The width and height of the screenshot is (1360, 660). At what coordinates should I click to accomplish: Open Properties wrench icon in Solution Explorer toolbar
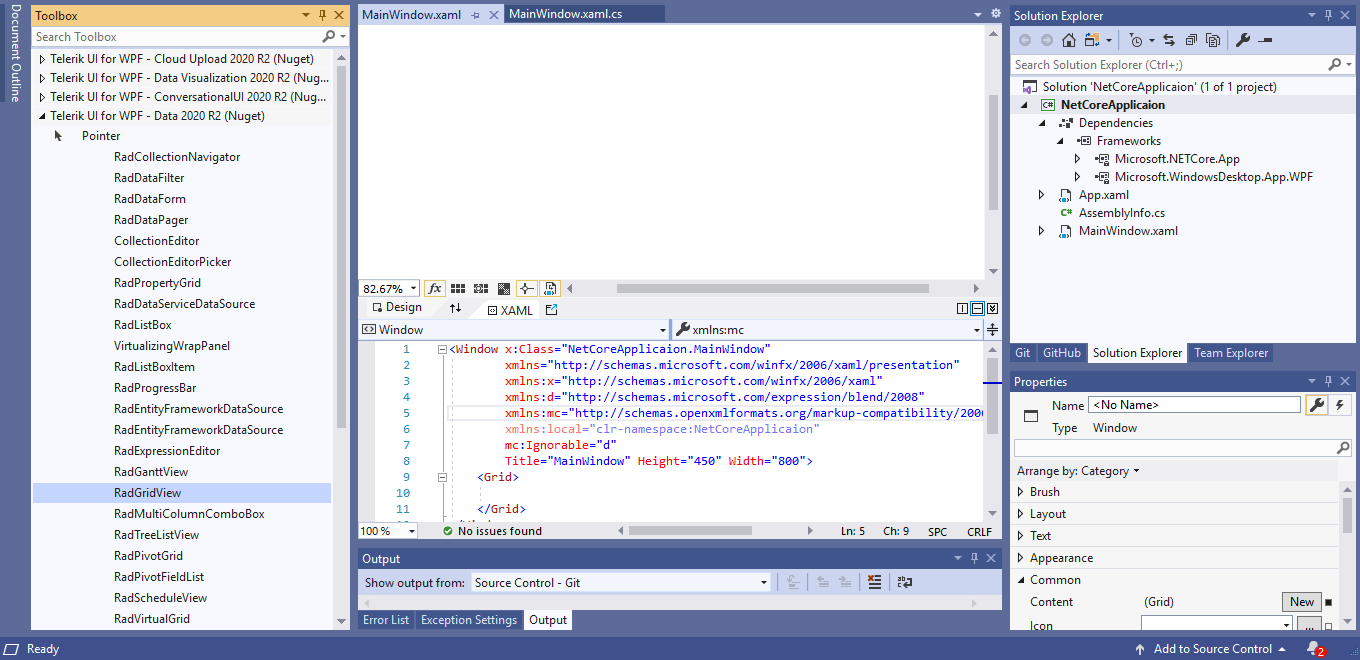click(x=1243, y=40)
